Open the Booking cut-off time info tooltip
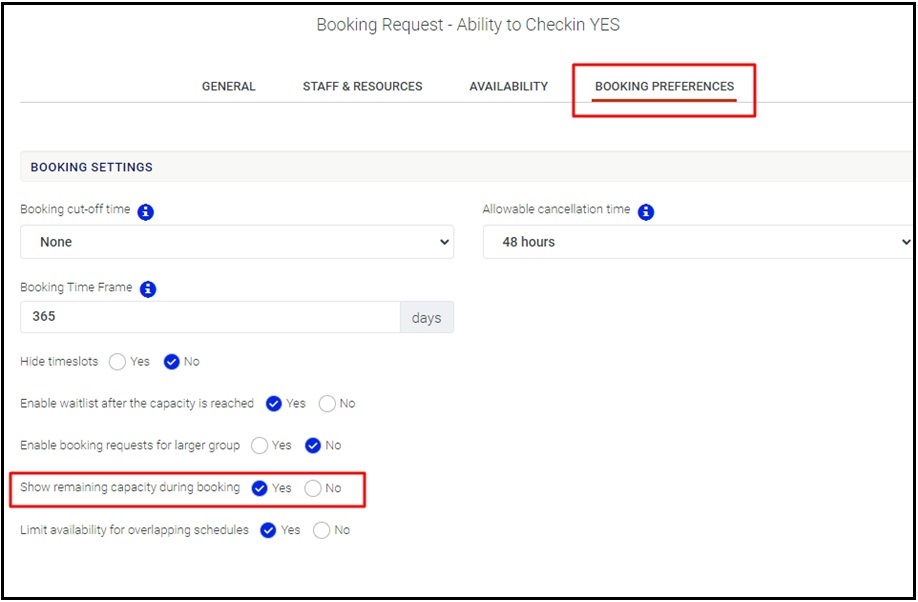Viewport: 918px width, 602px height. [143, 211]
